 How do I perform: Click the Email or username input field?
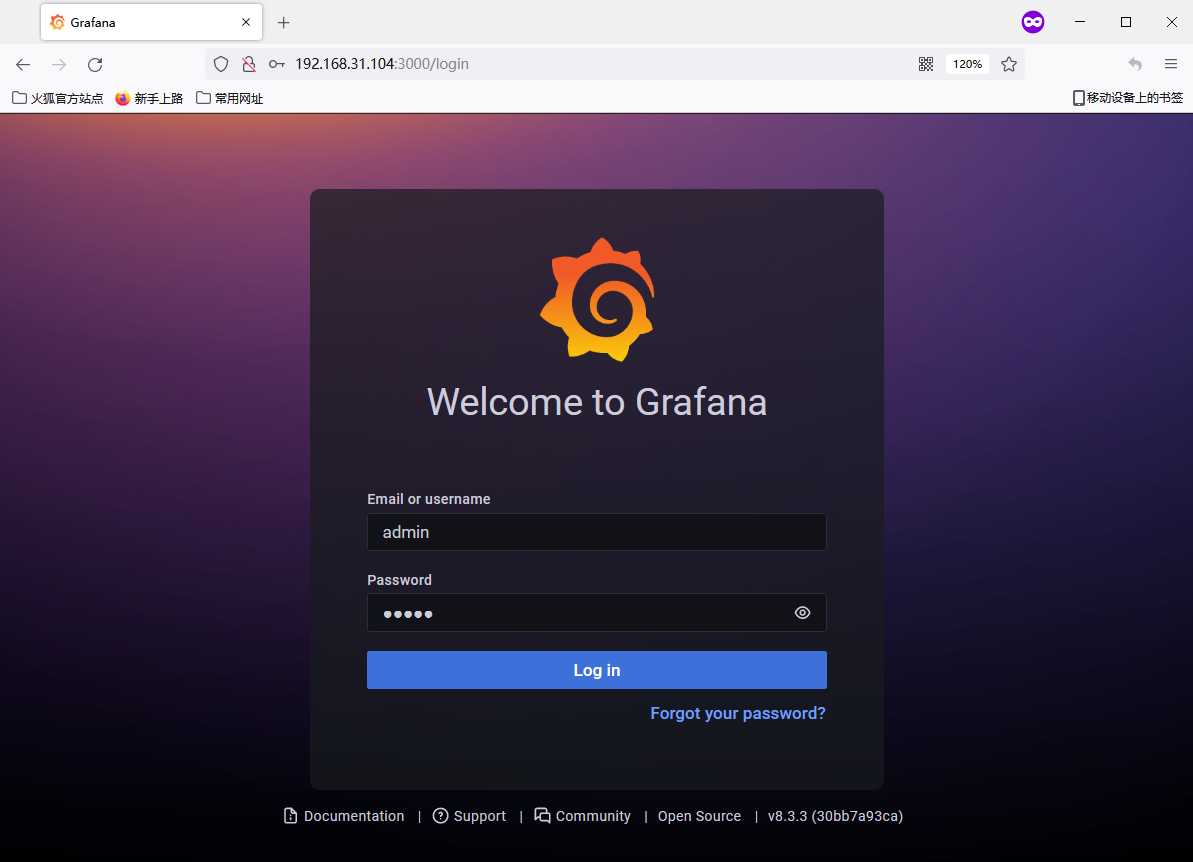pyautogui.click(x=596, y=532)
